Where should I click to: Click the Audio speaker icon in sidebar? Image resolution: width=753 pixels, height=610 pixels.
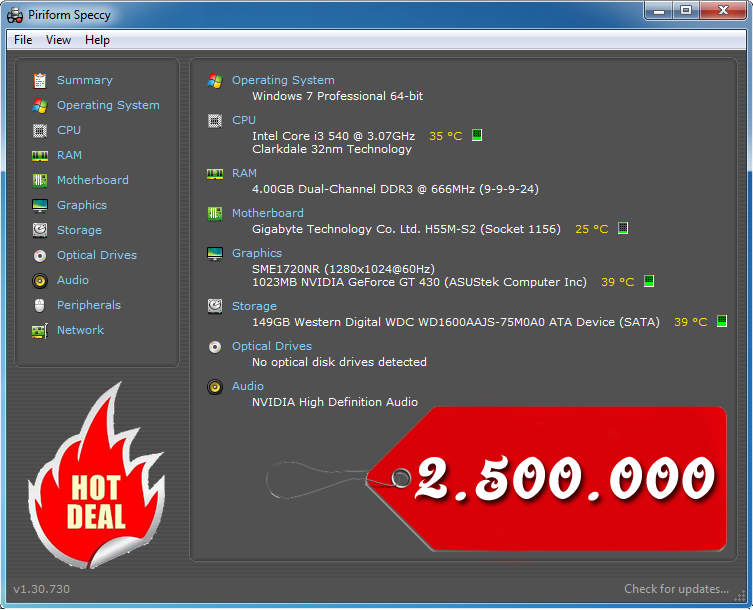coord(40,281)
